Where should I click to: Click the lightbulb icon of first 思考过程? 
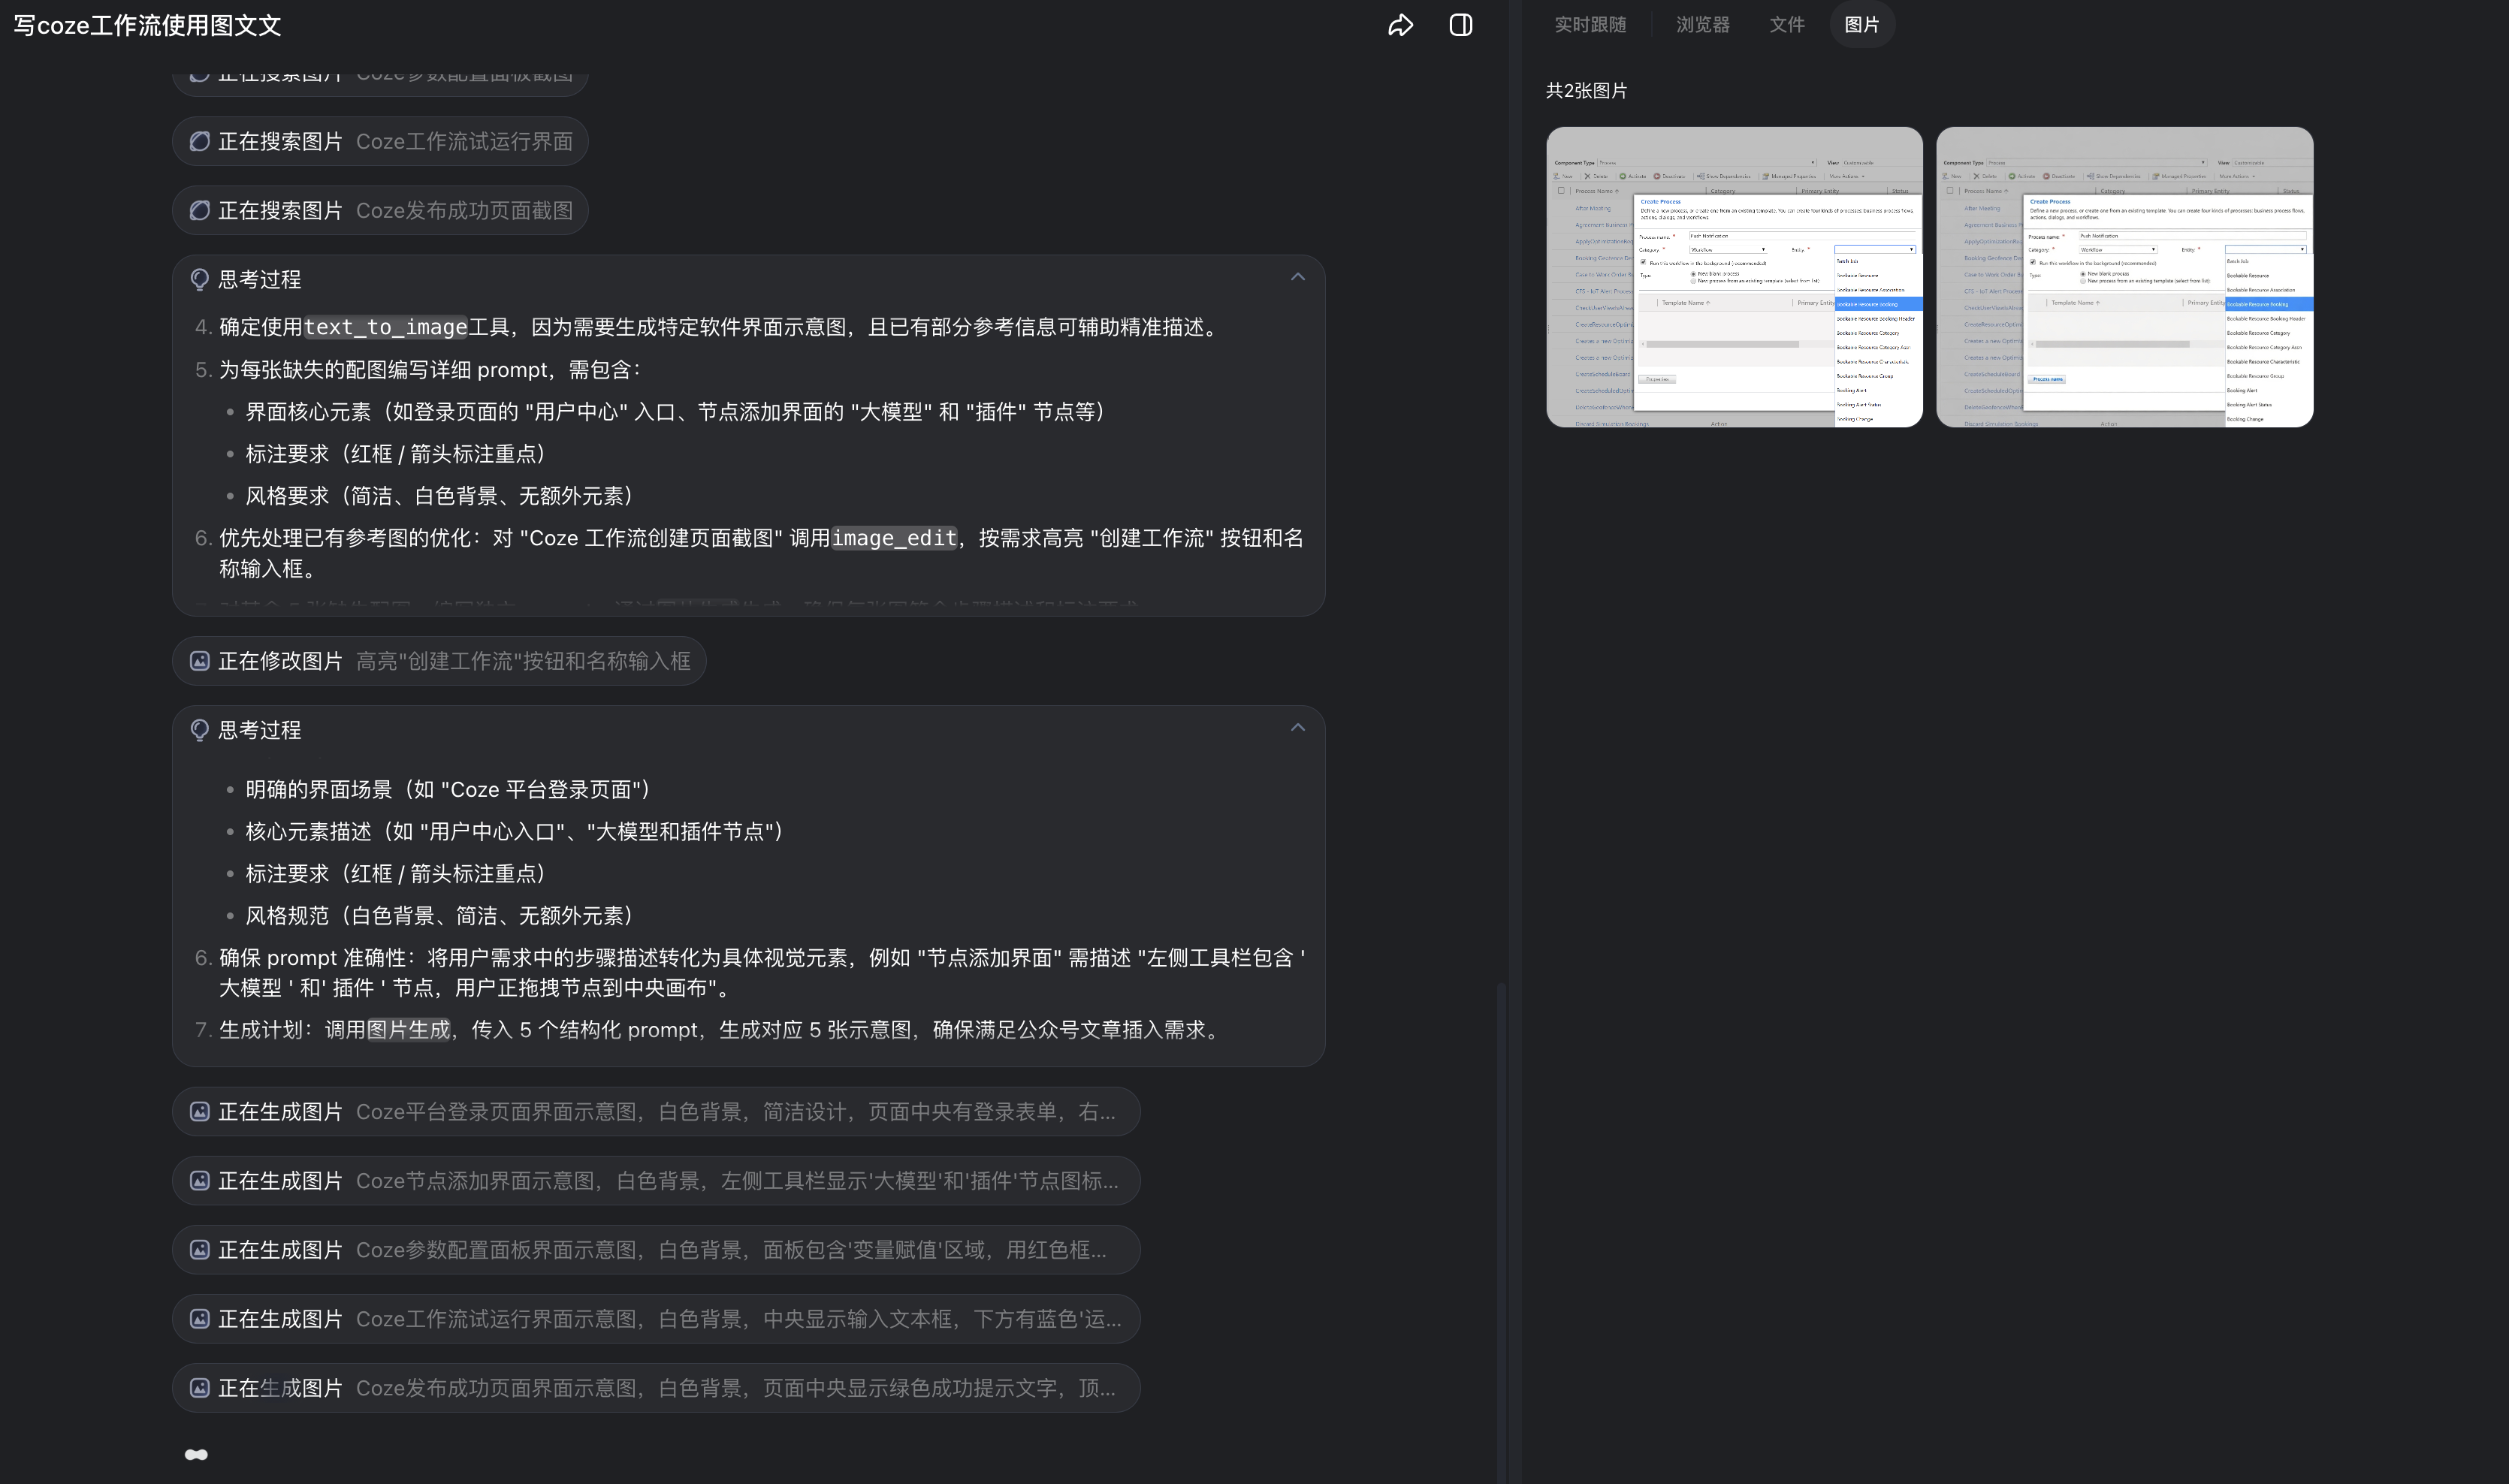coord(200,280)
